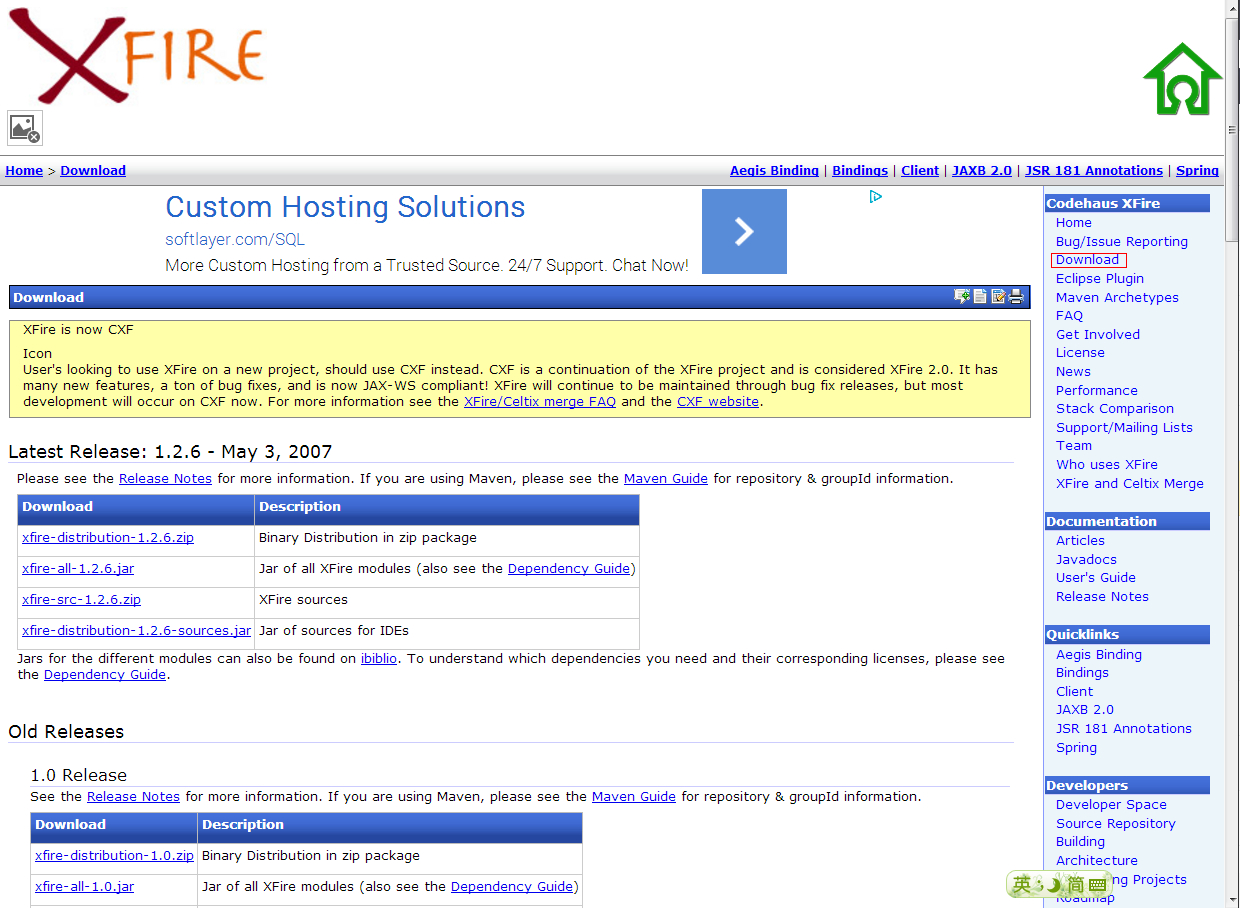Open the Performance sidebar link

(x=1097, y=391)
